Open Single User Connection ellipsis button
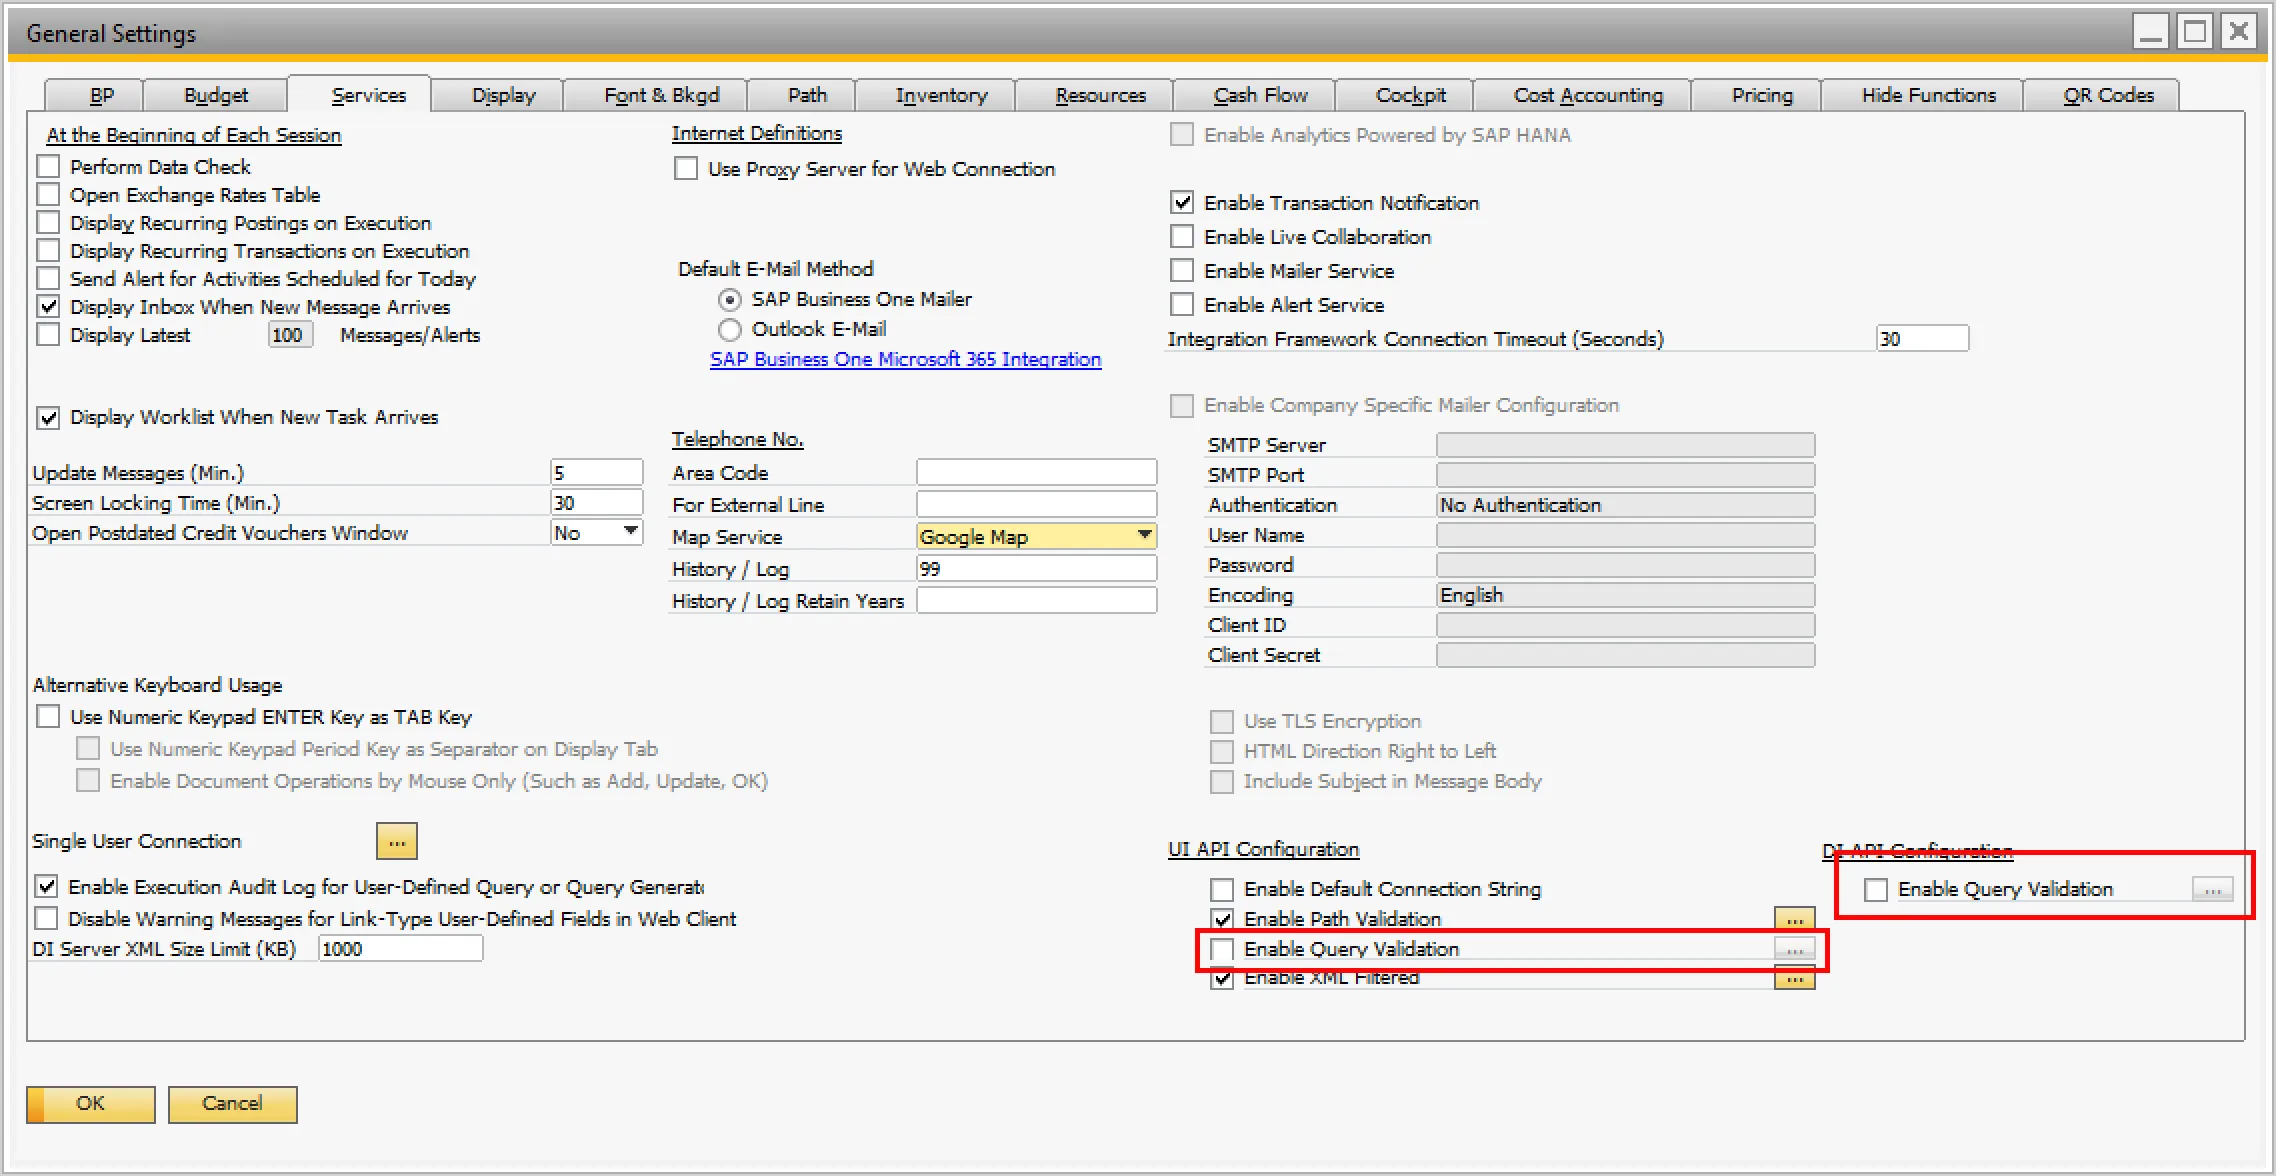Screen dimensions: 2276x1176 (397, 842)
